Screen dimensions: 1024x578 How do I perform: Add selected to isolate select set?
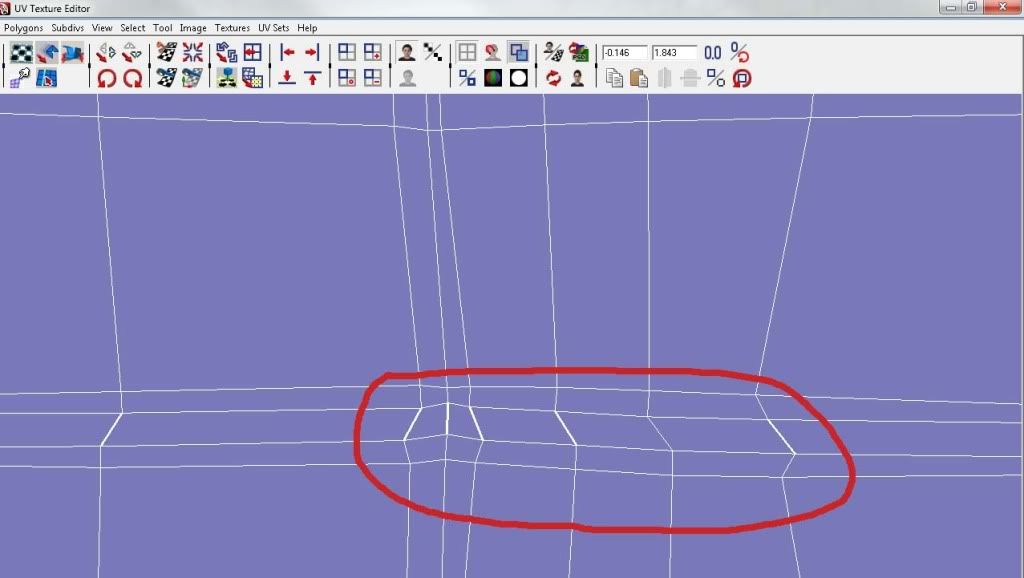pyautogui.click(x=372, y=52)
